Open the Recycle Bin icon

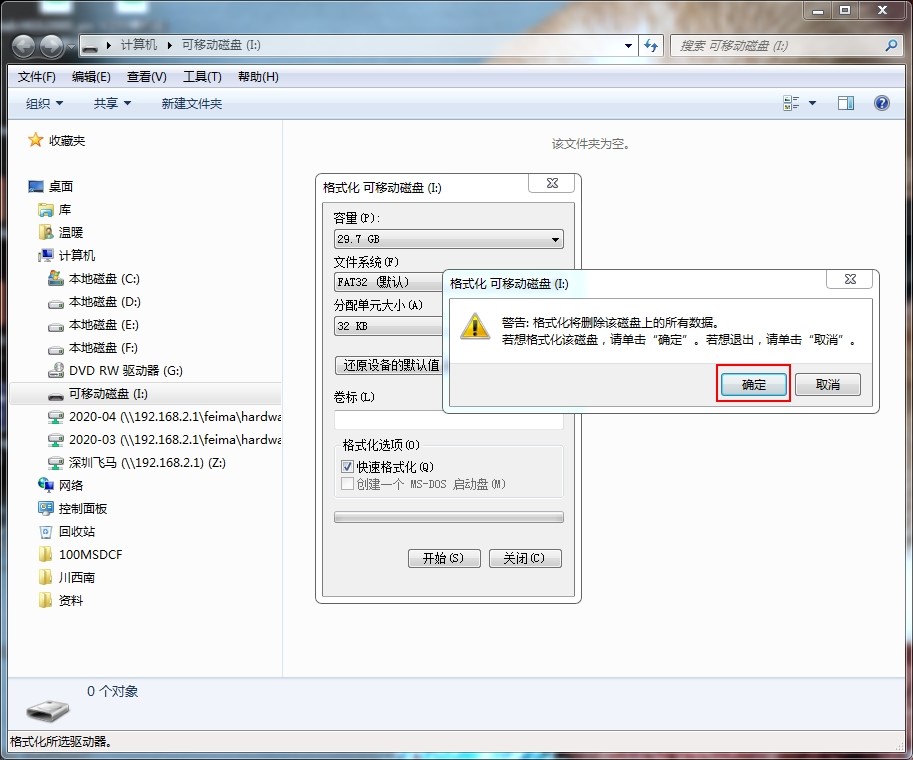coord(45,532)
